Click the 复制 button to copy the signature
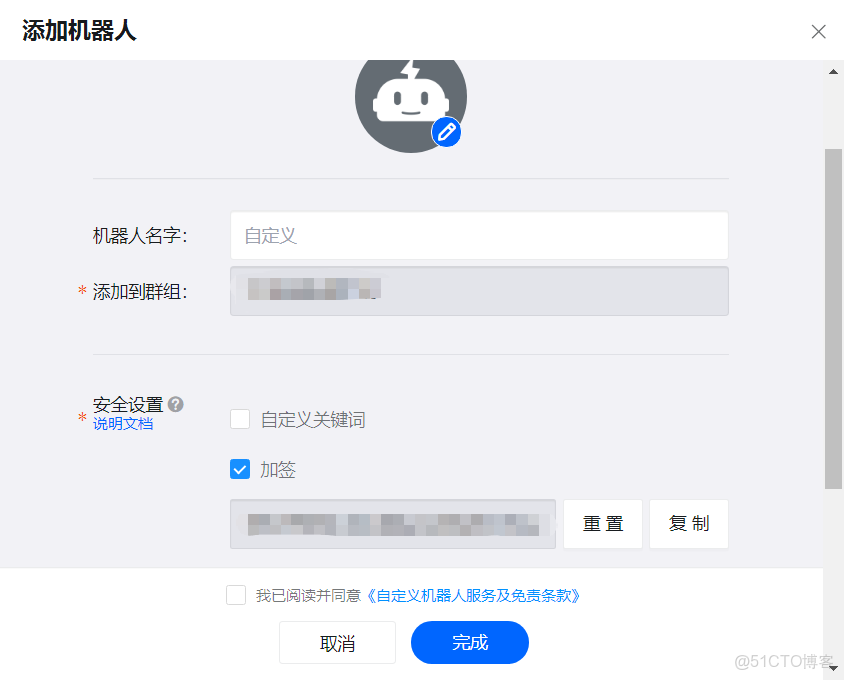This screenshot has width=844, height=680. (688, 523)
